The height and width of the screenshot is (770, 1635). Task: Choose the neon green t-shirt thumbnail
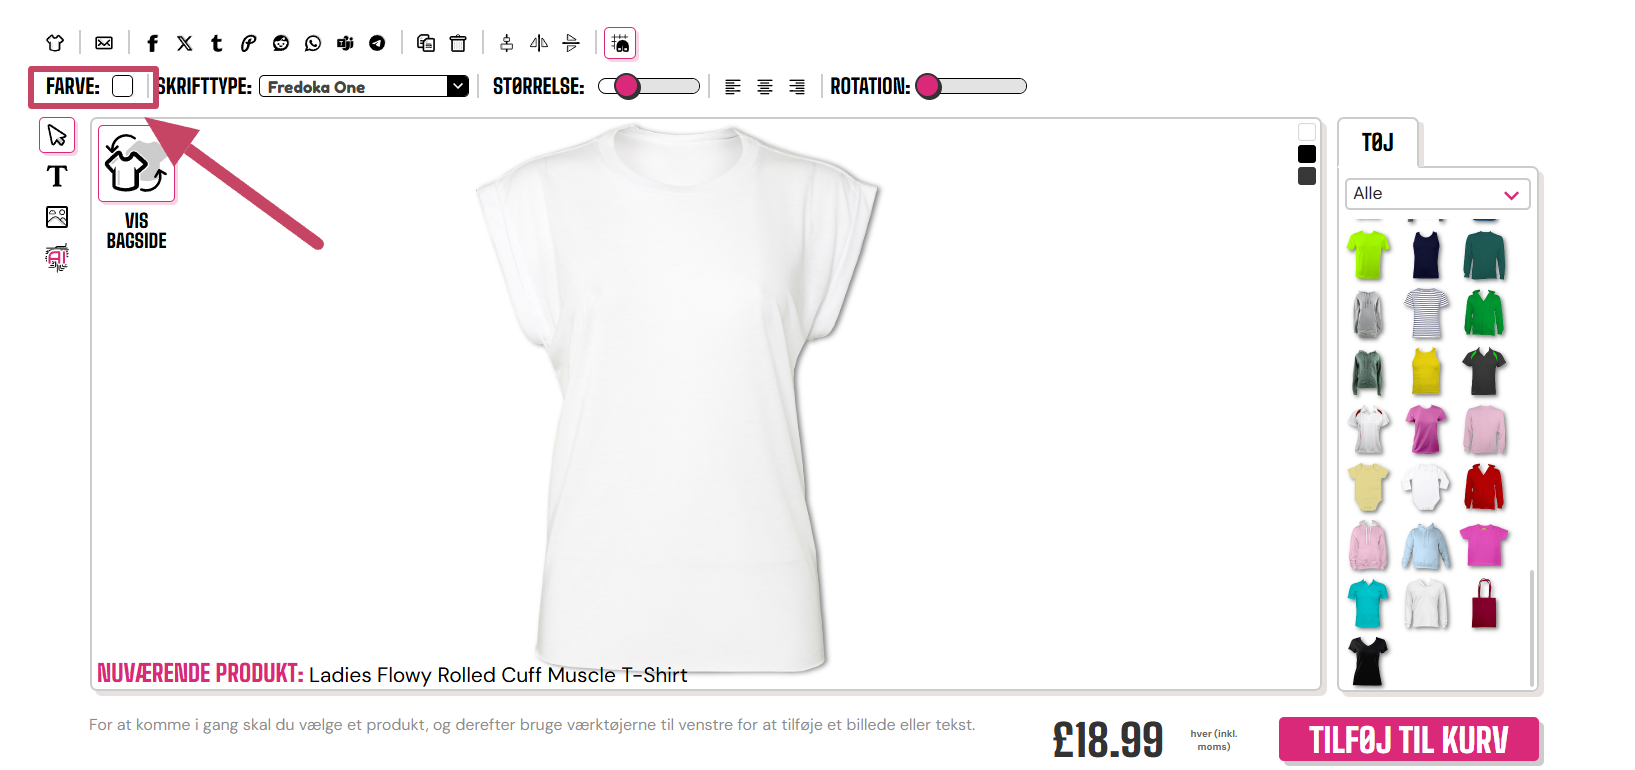tap(1368, 255)
